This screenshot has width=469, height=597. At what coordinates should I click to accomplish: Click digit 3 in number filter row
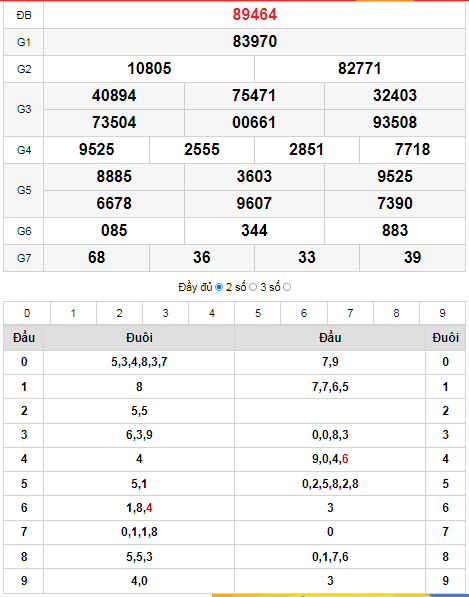point(166,313)
